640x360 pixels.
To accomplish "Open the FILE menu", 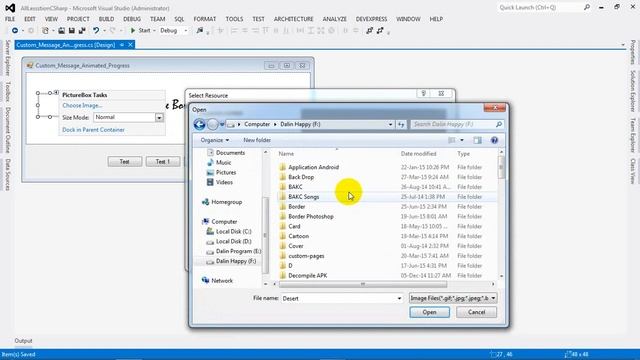I will point(10,19).
